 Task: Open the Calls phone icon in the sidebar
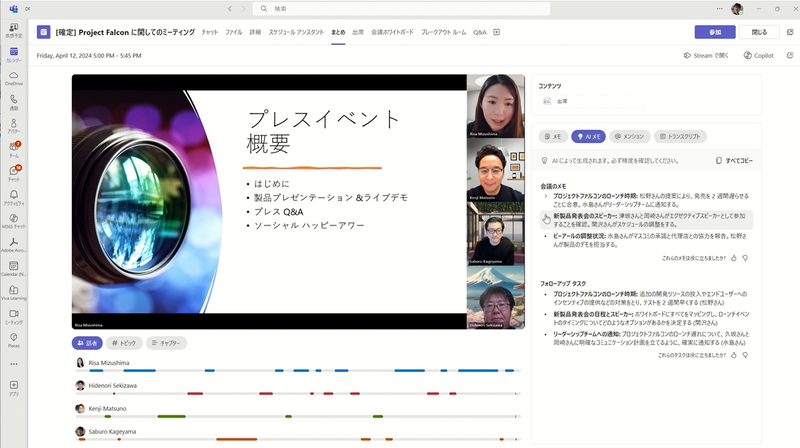(14, 102)
